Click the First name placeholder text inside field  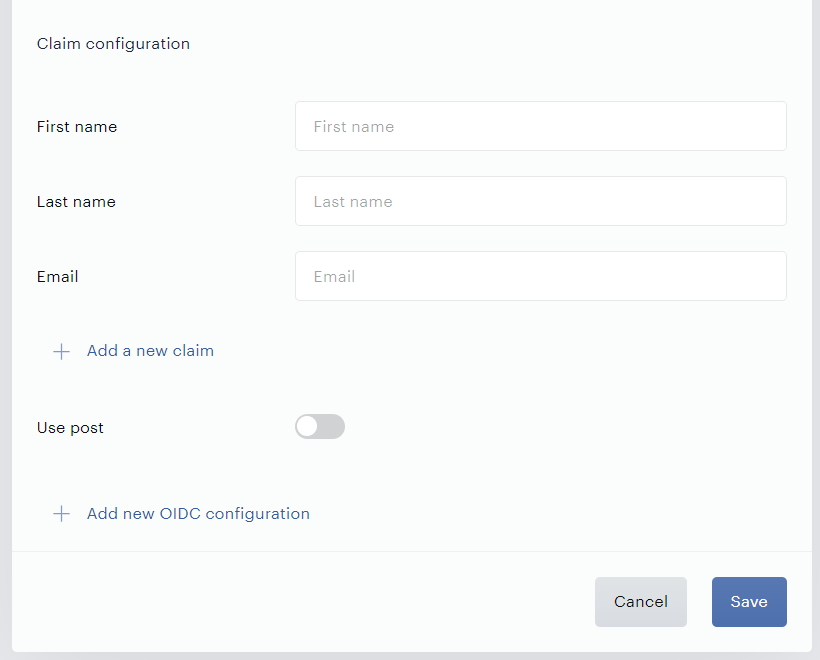click(x=354, y=127)
